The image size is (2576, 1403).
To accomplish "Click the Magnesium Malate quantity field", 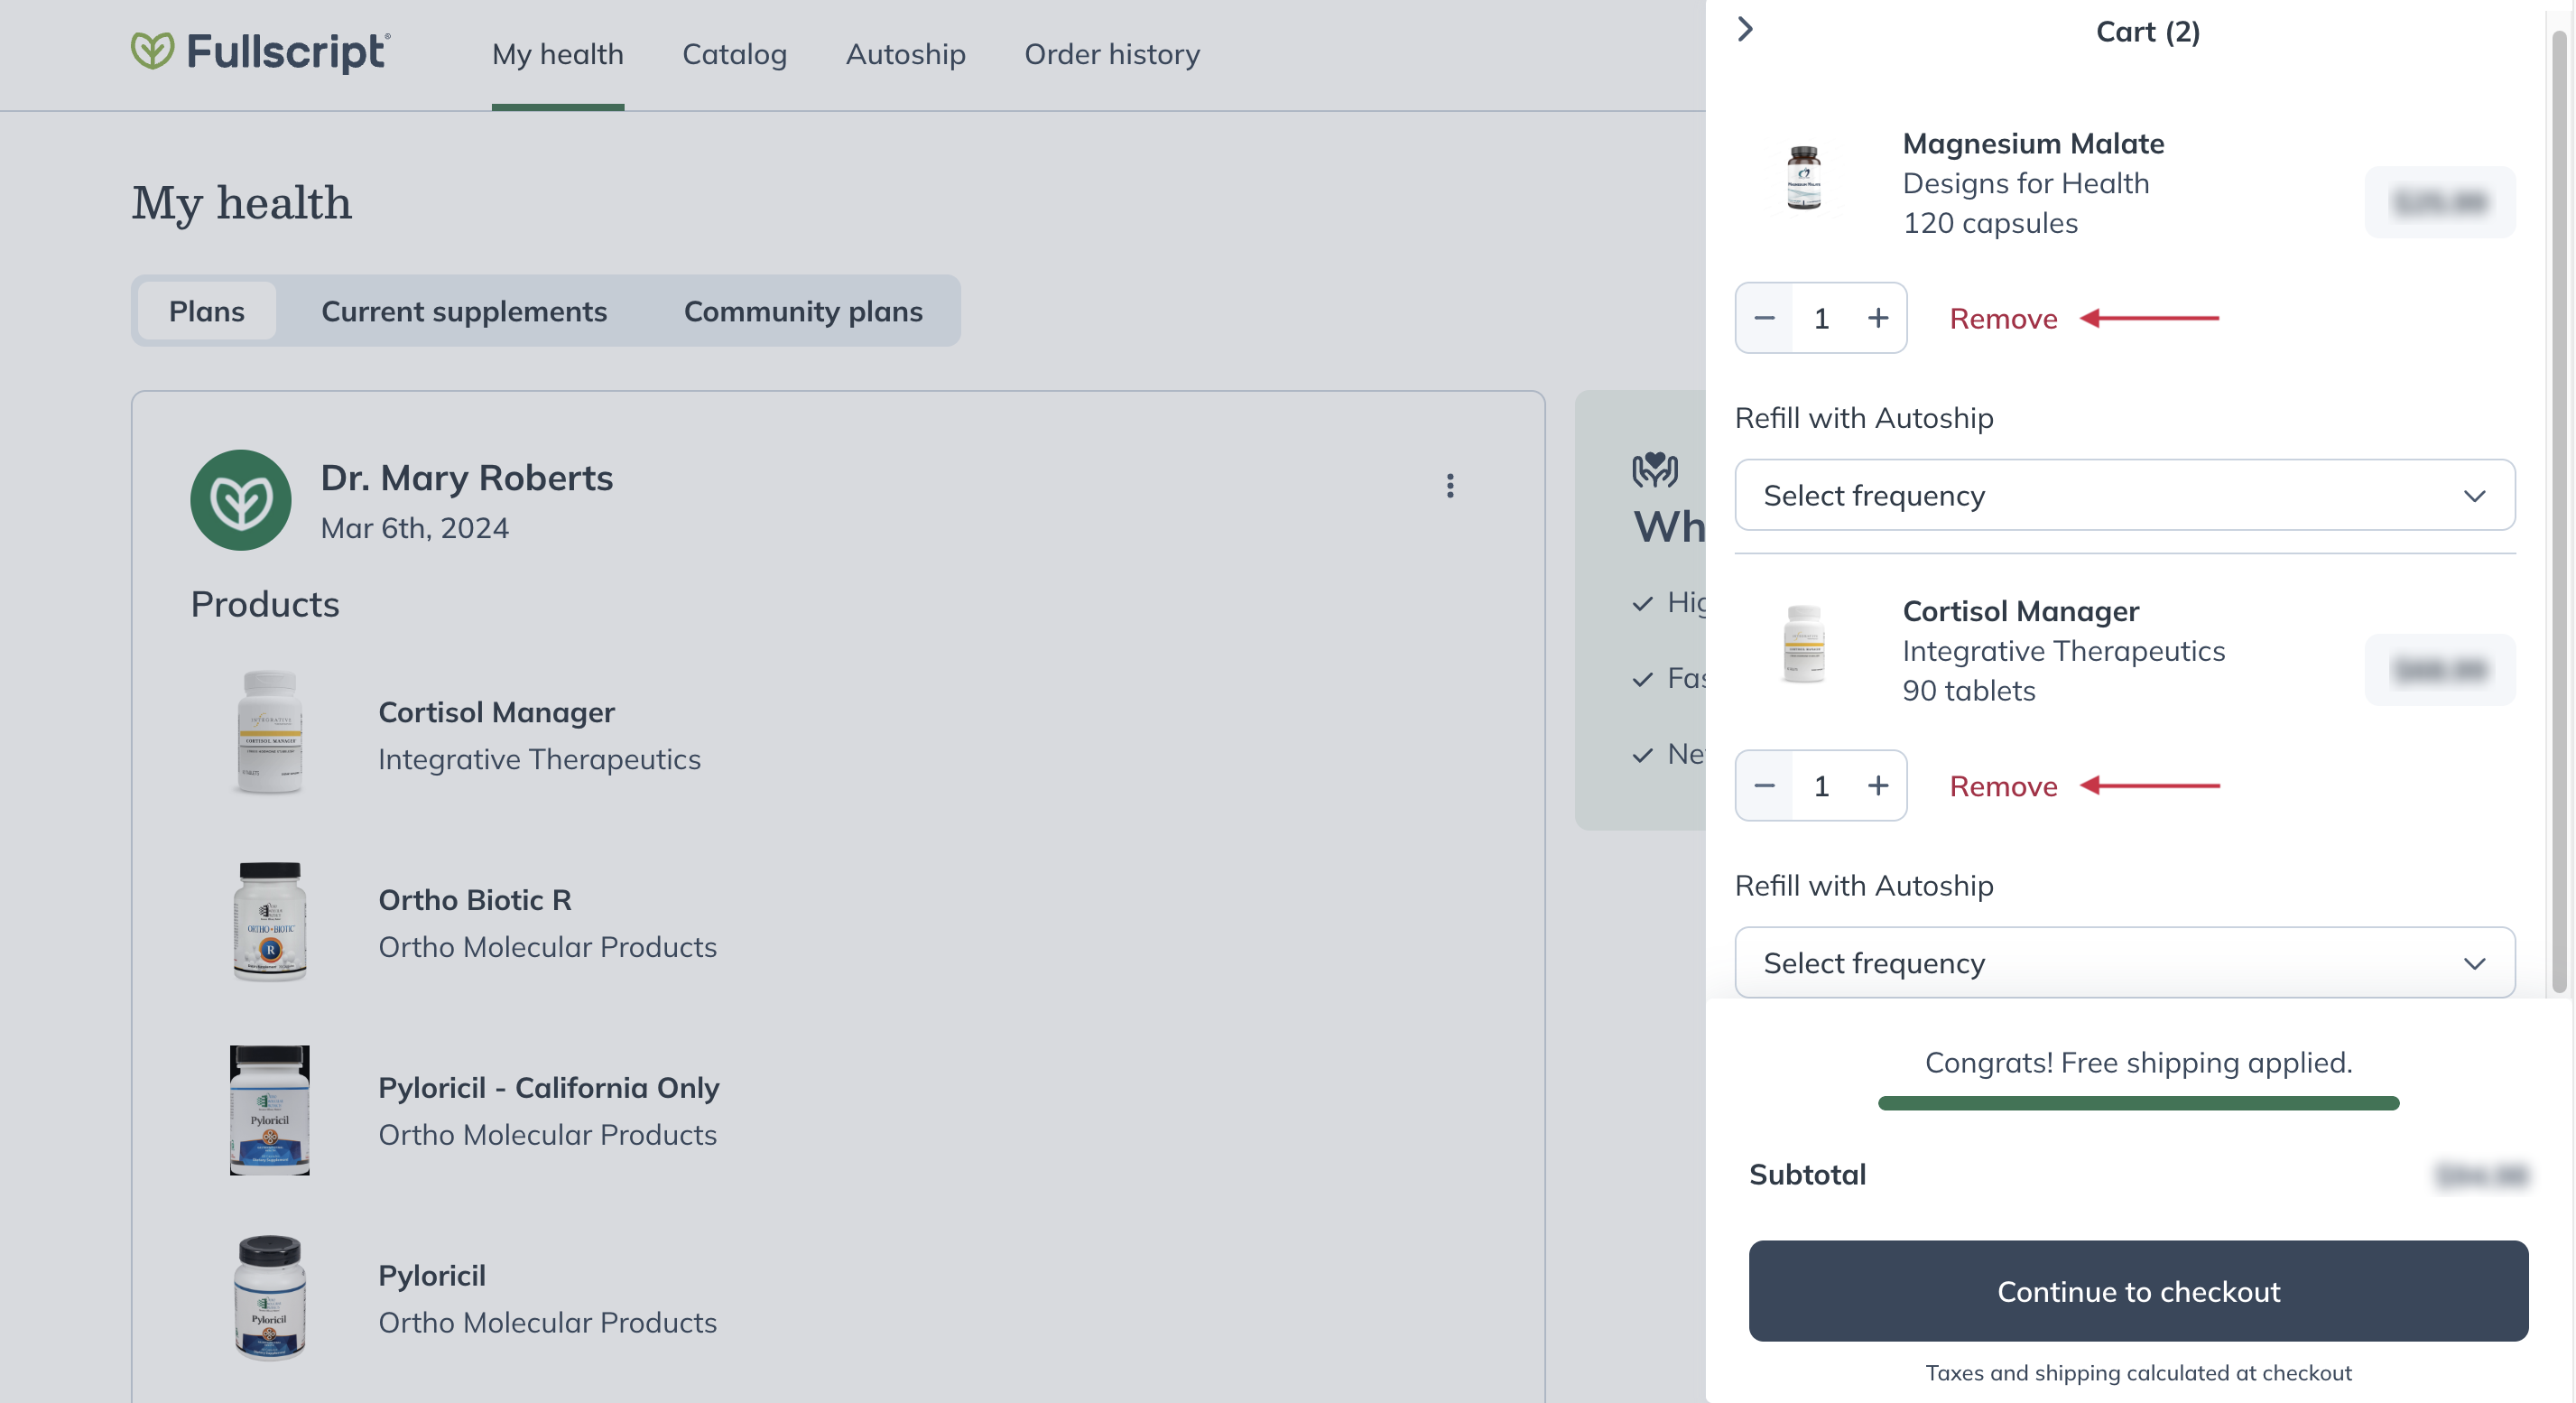I will pyautogui.click(x=1822, y=318).
